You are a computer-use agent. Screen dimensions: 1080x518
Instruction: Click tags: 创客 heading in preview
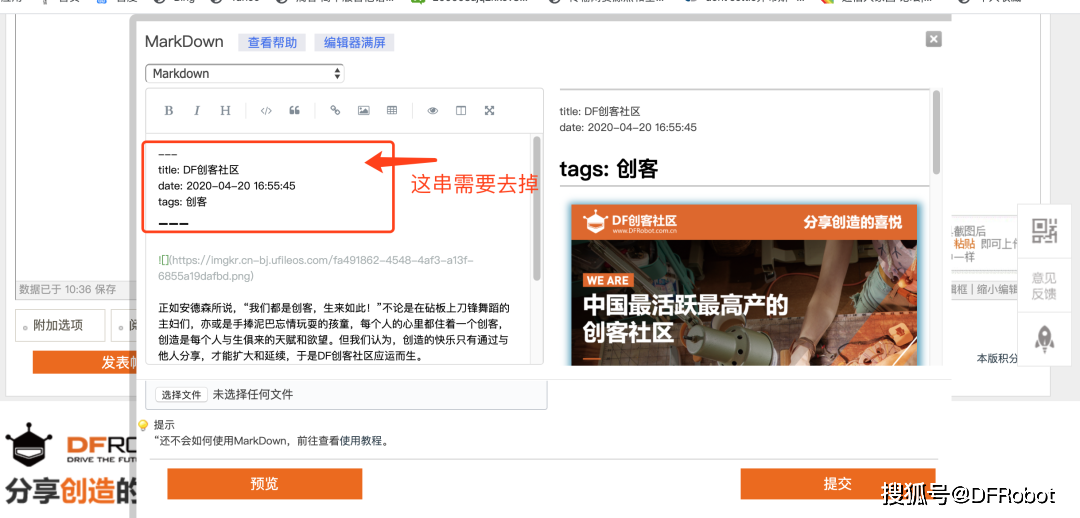click(x=609, y=169)
